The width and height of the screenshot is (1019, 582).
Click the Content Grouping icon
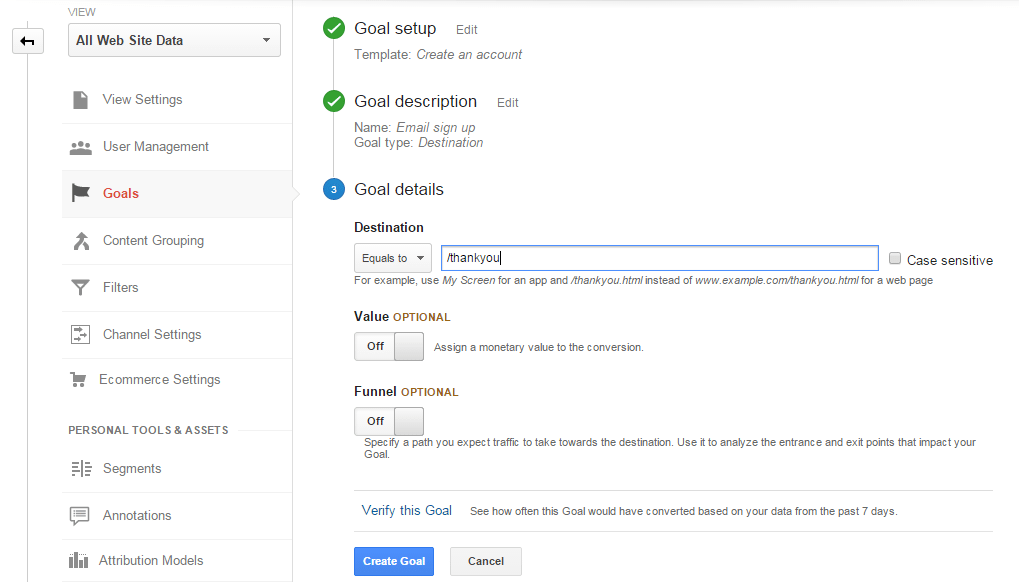pos(81,241)
